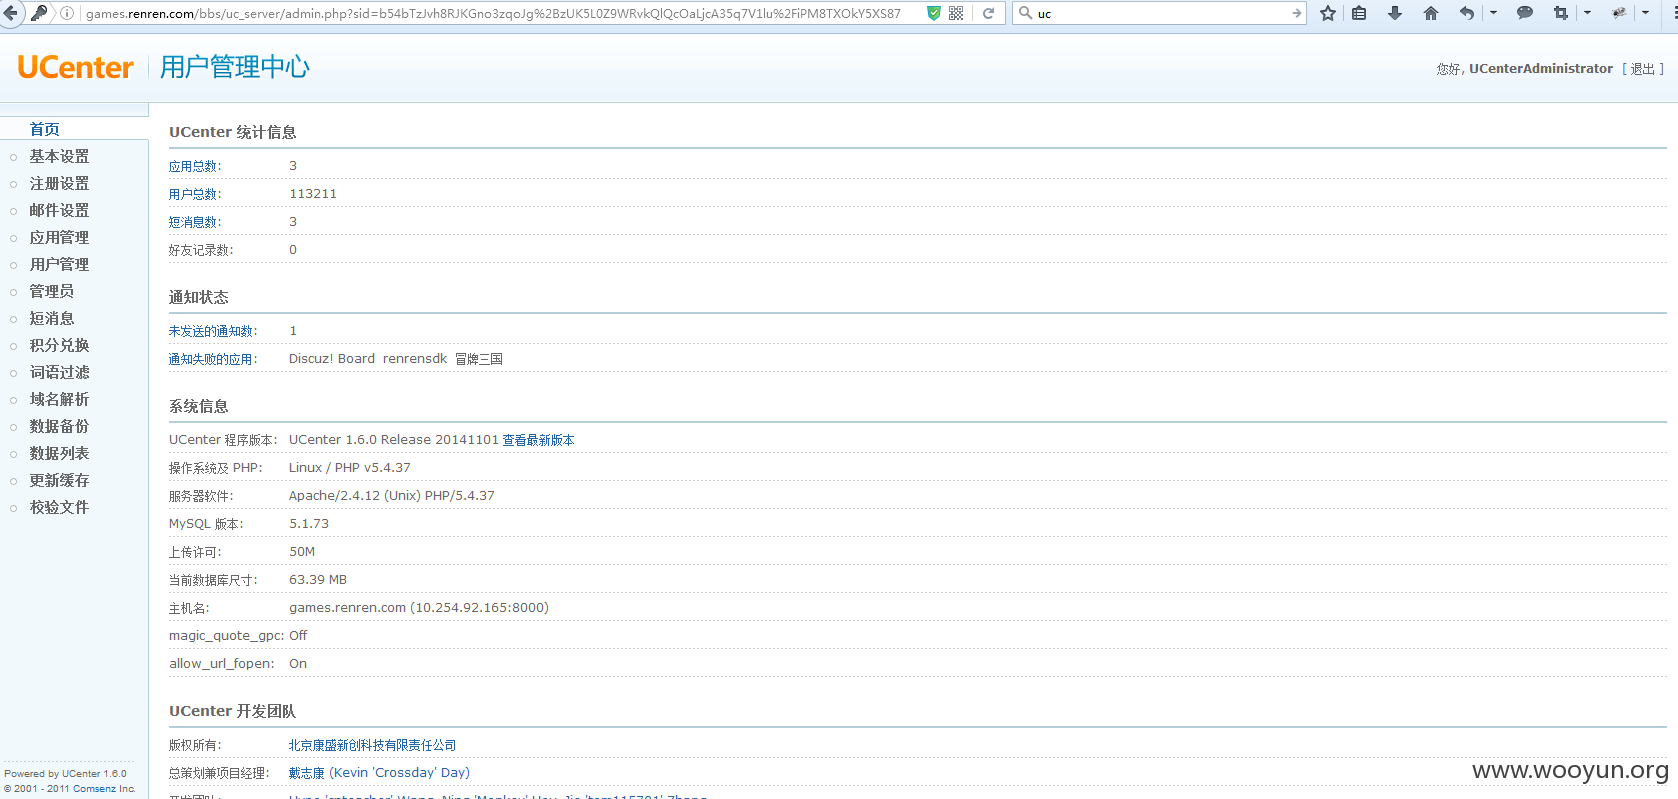Go back with the browser back arrow
This screenshot has height=799, width=1678.
pyautogui.click(x=11, y=13)
